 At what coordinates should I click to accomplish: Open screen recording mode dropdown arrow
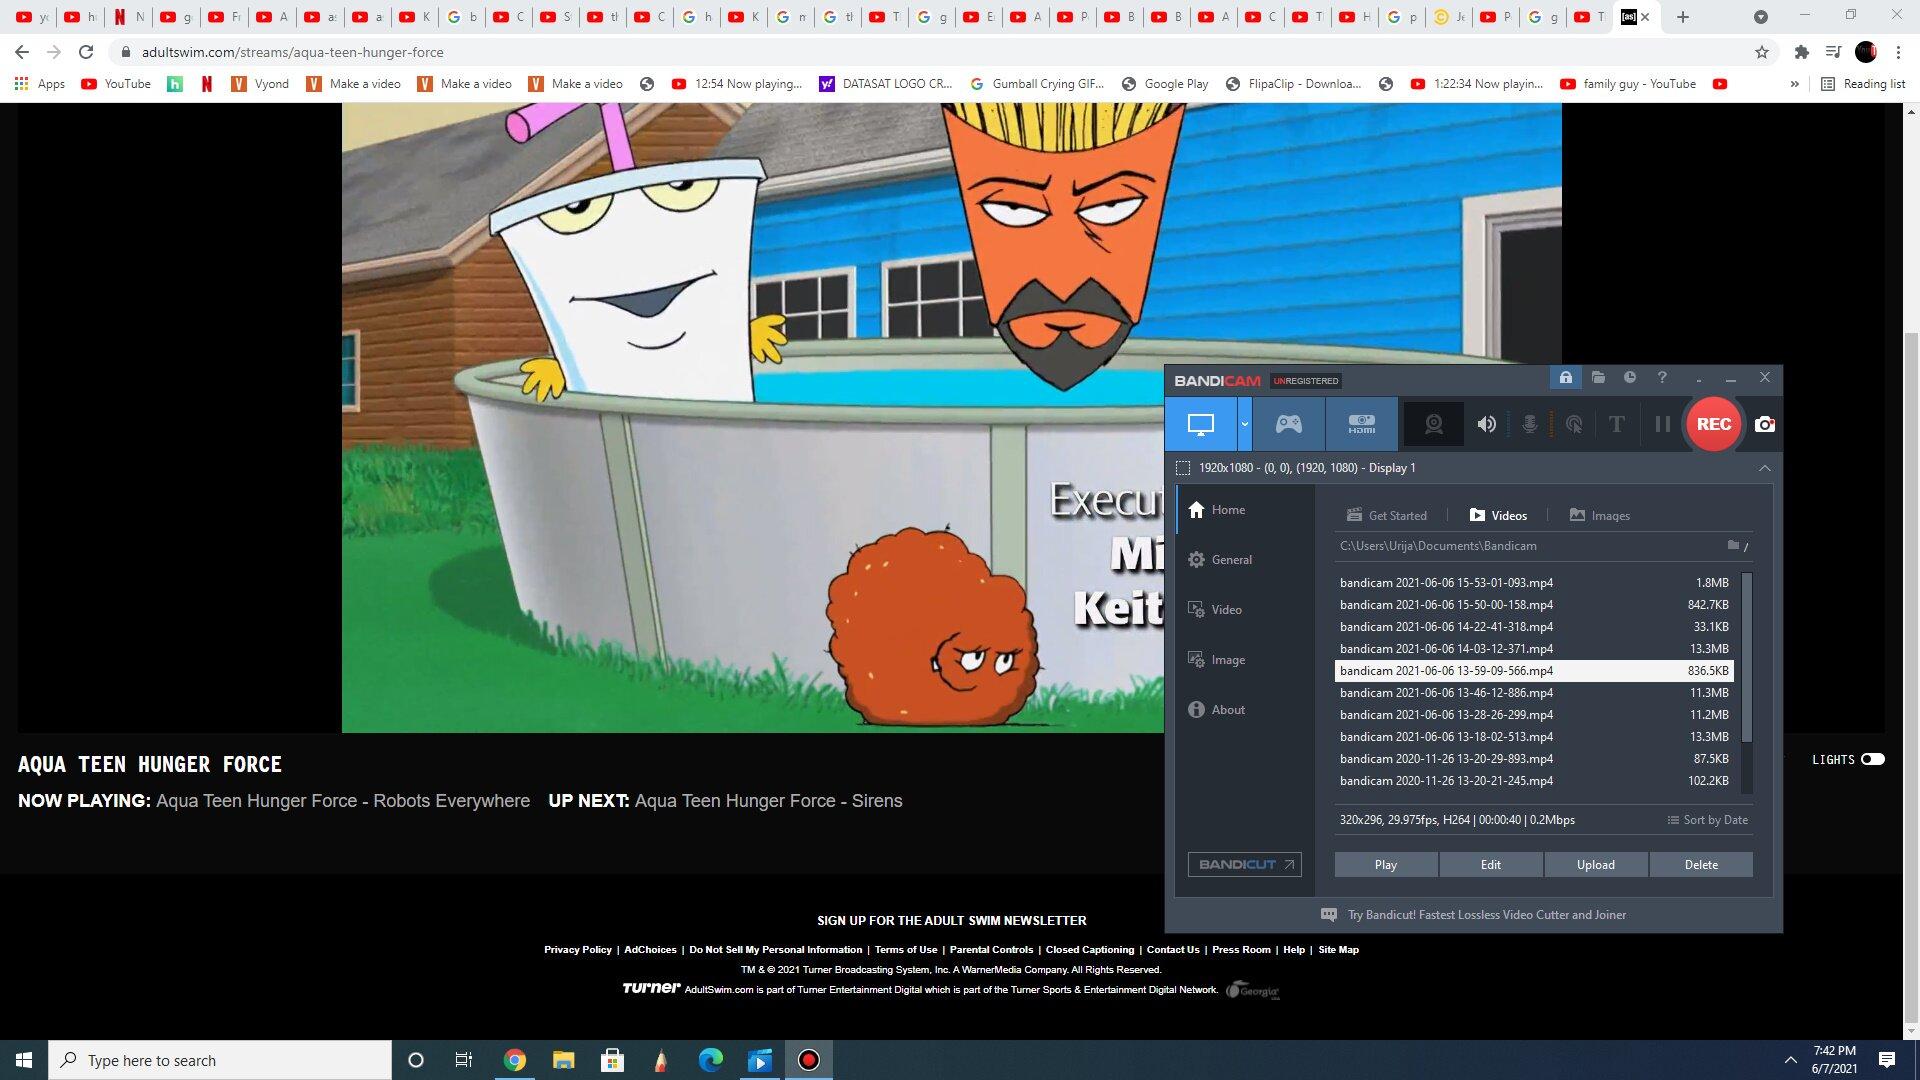point(1244,424)
